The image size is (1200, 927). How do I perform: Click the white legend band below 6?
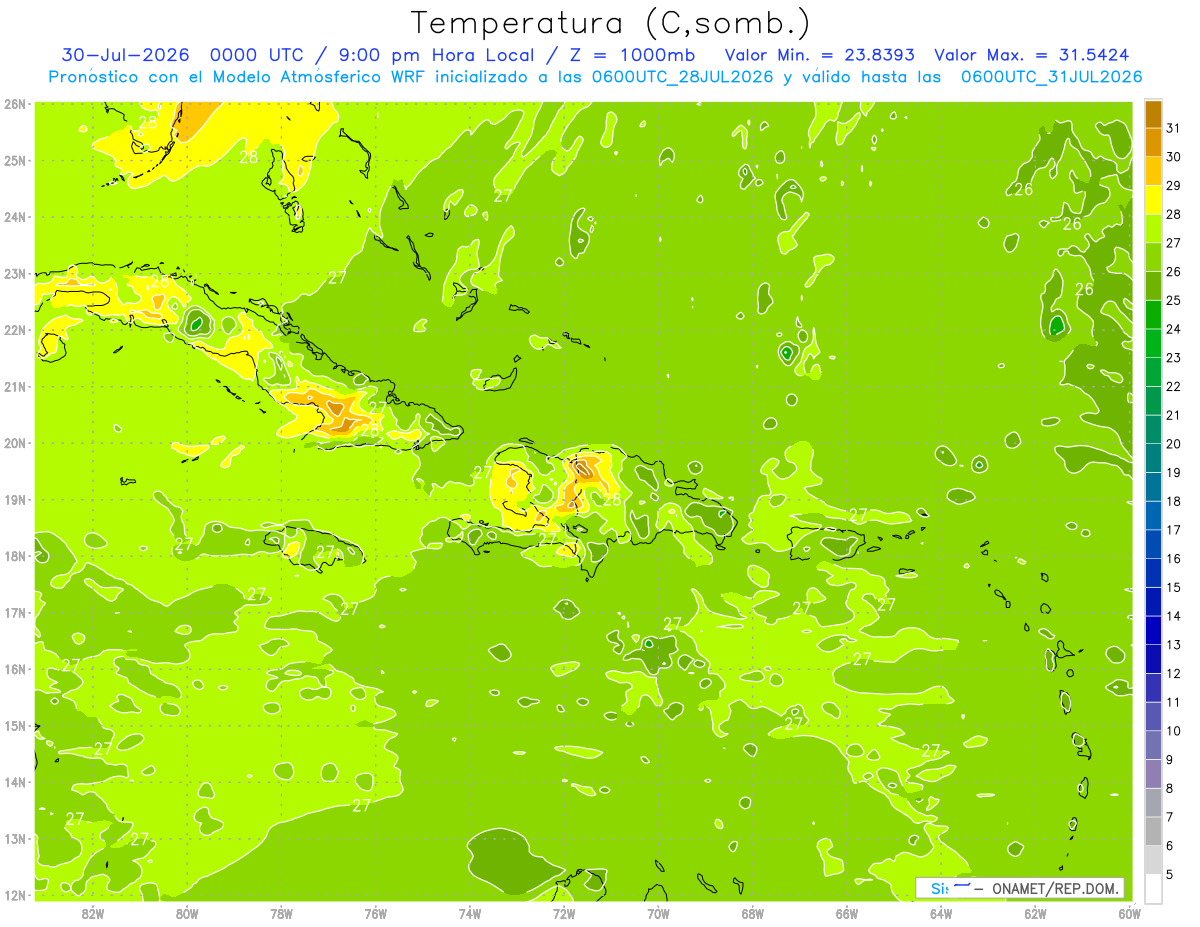coord(1153,888)
